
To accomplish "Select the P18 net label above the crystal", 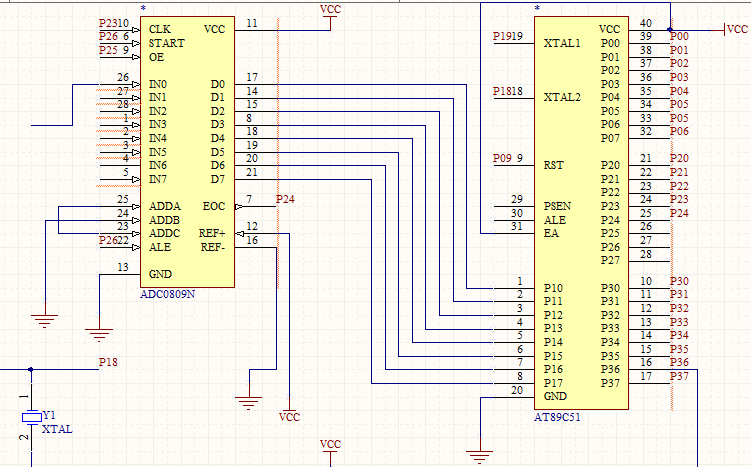I will (x=108, y=362).
